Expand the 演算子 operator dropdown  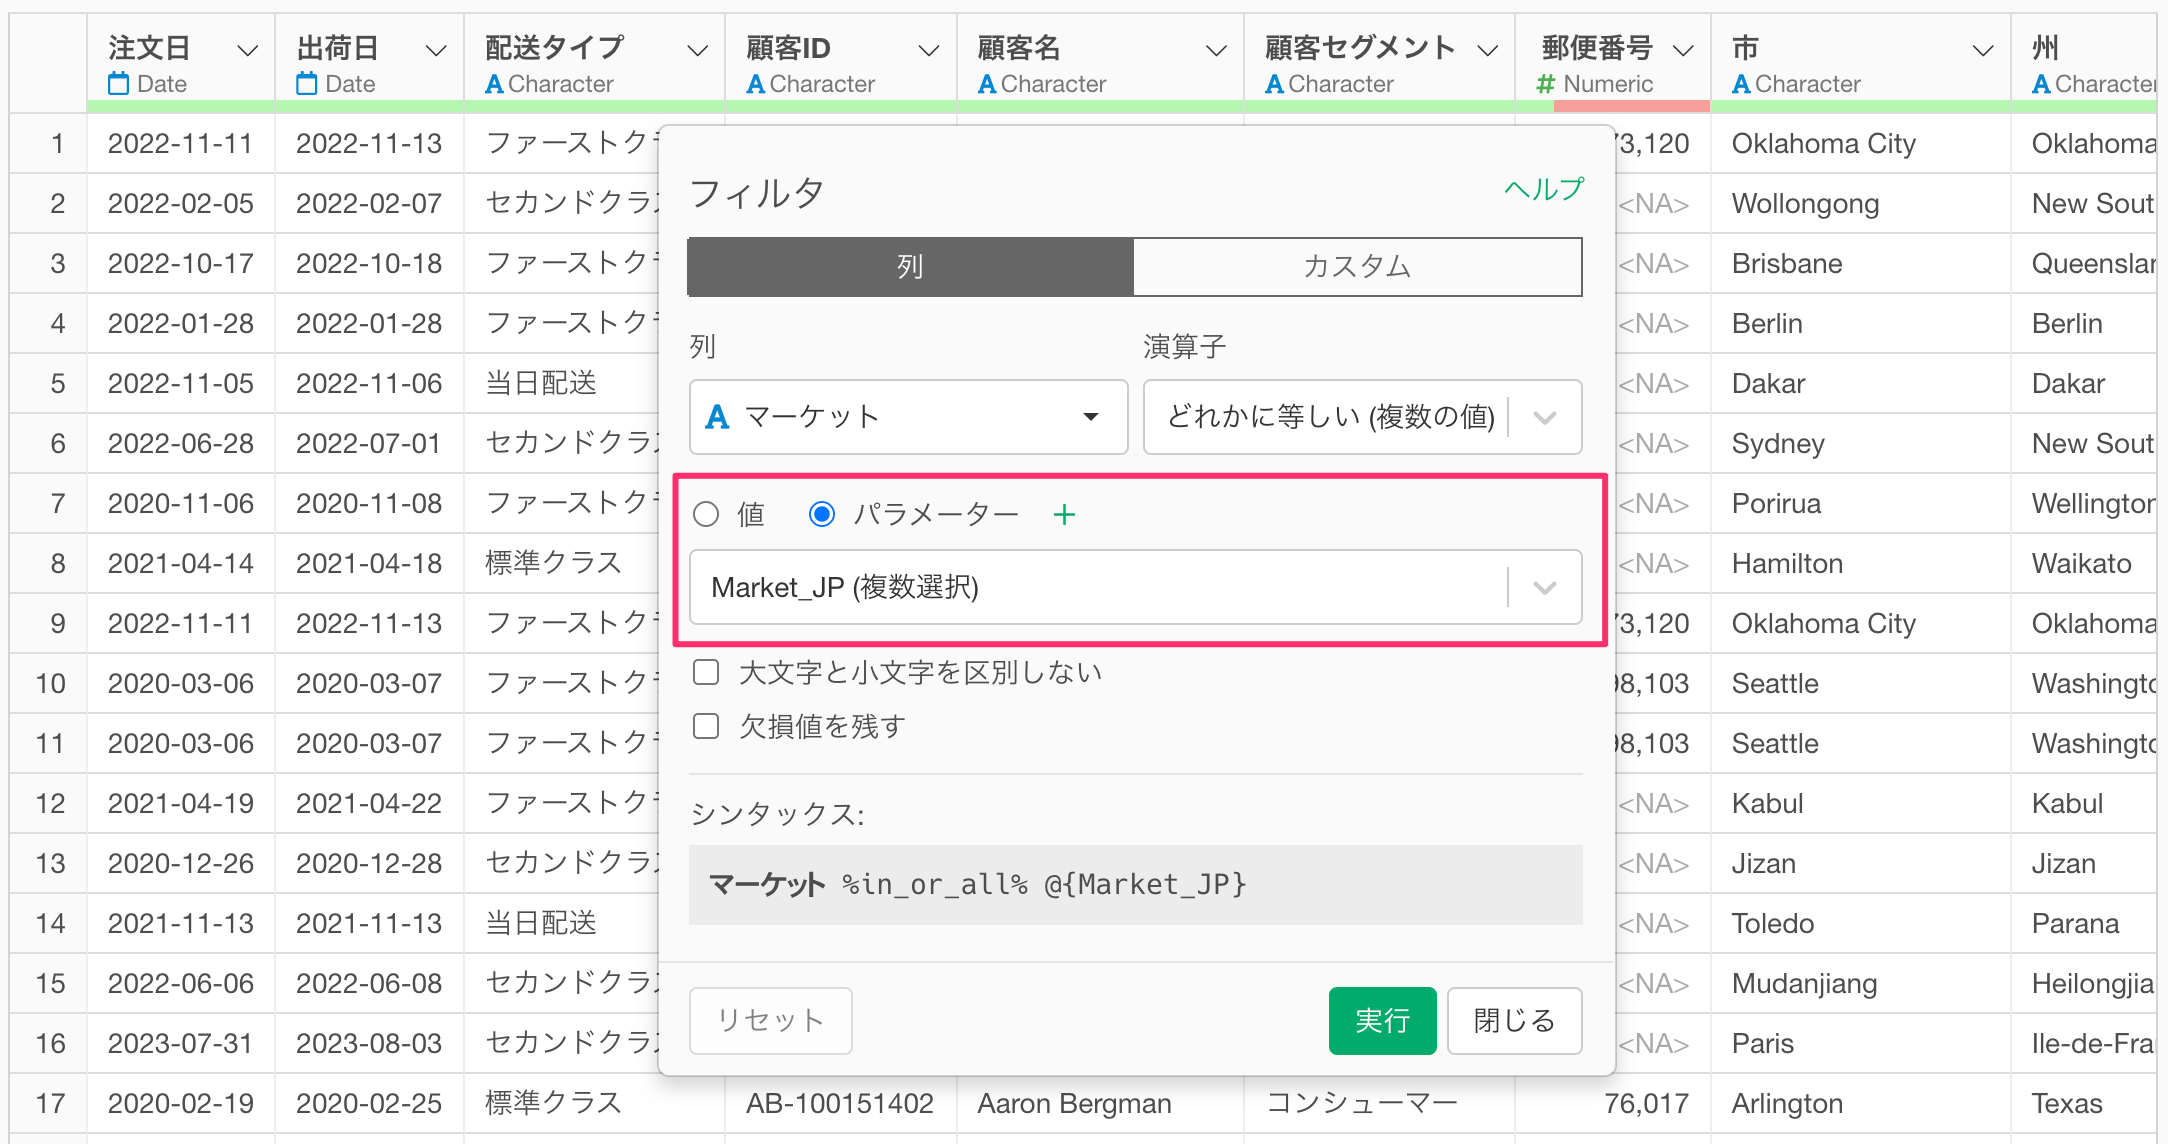click(1545, 417)
